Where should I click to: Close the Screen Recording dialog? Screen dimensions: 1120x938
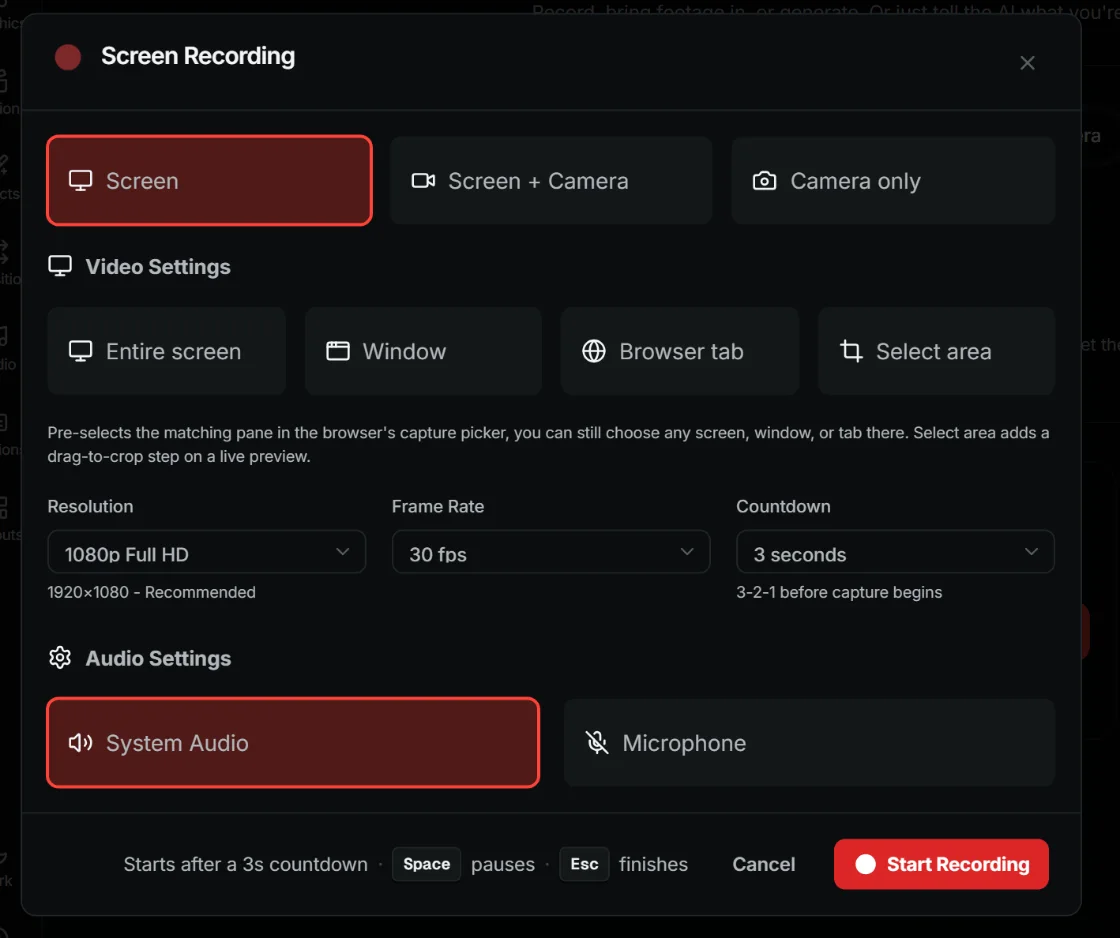[x=1027, y=63]
